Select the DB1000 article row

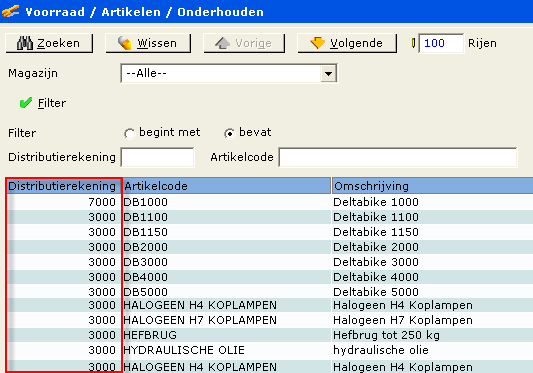[x=270, y=202]
